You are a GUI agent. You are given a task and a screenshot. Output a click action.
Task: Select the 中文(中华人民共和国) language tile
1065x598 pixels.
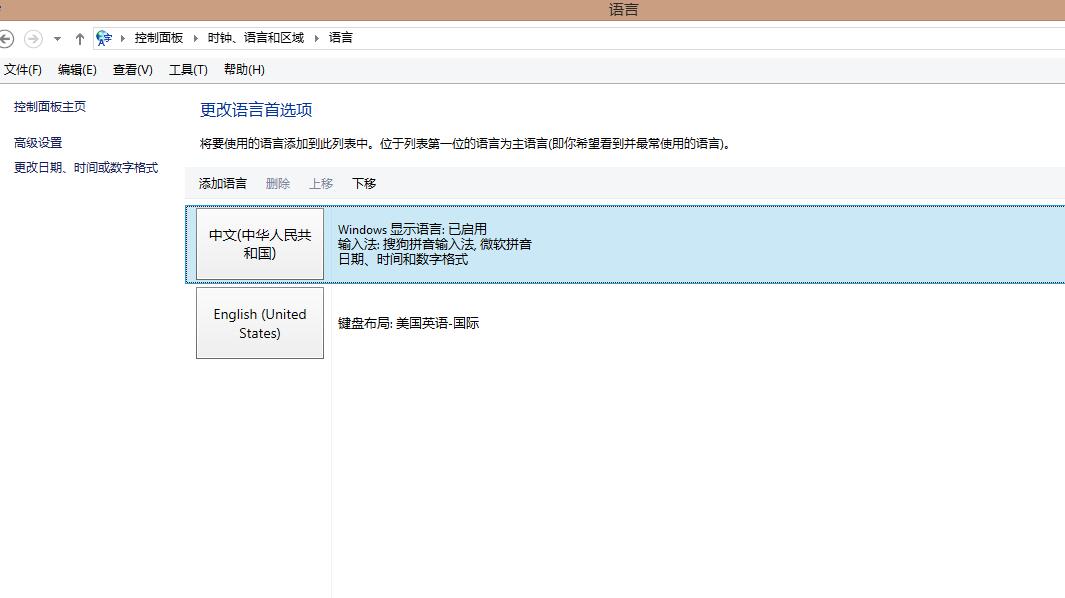point(260,244)
